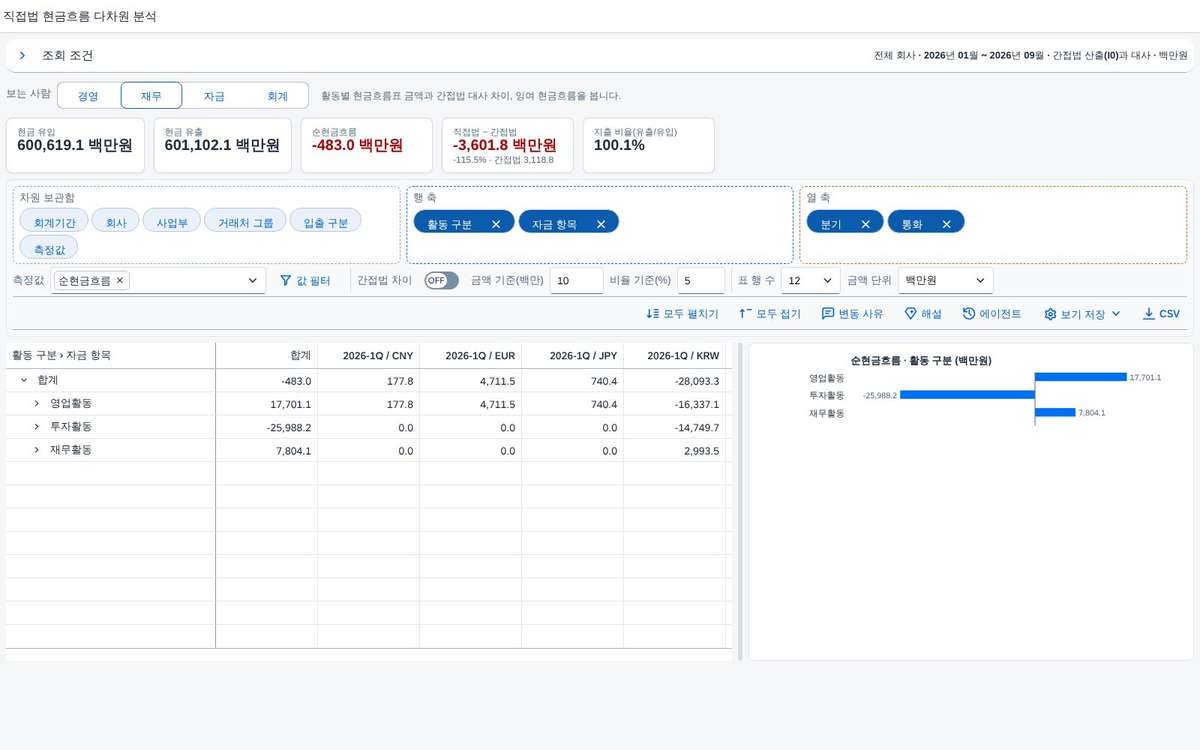The width and height of the screenshot is (1200, 750).
Task: Click the 4,711.5 영업활동 EUR cell
Action: pyautogui.click(x=470, y=404)
